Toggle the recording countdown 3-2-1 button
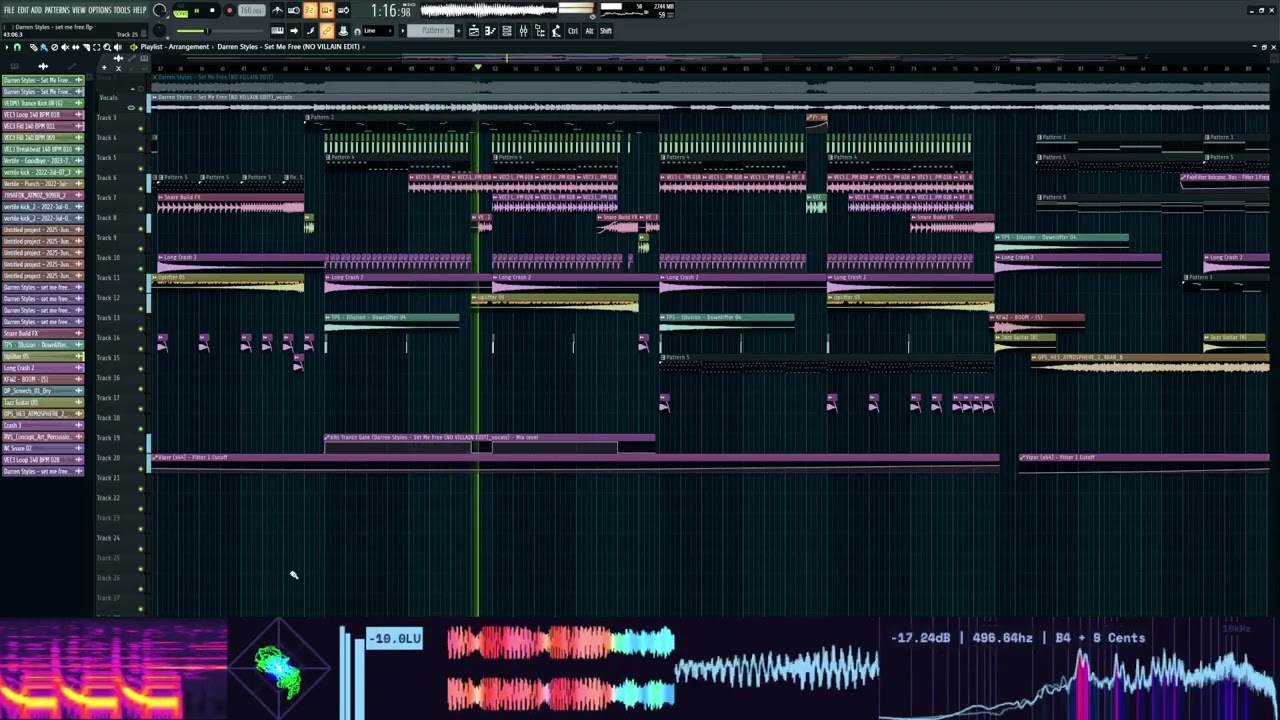The width and height of the screenshot is (1280, 720). [310, 10]
